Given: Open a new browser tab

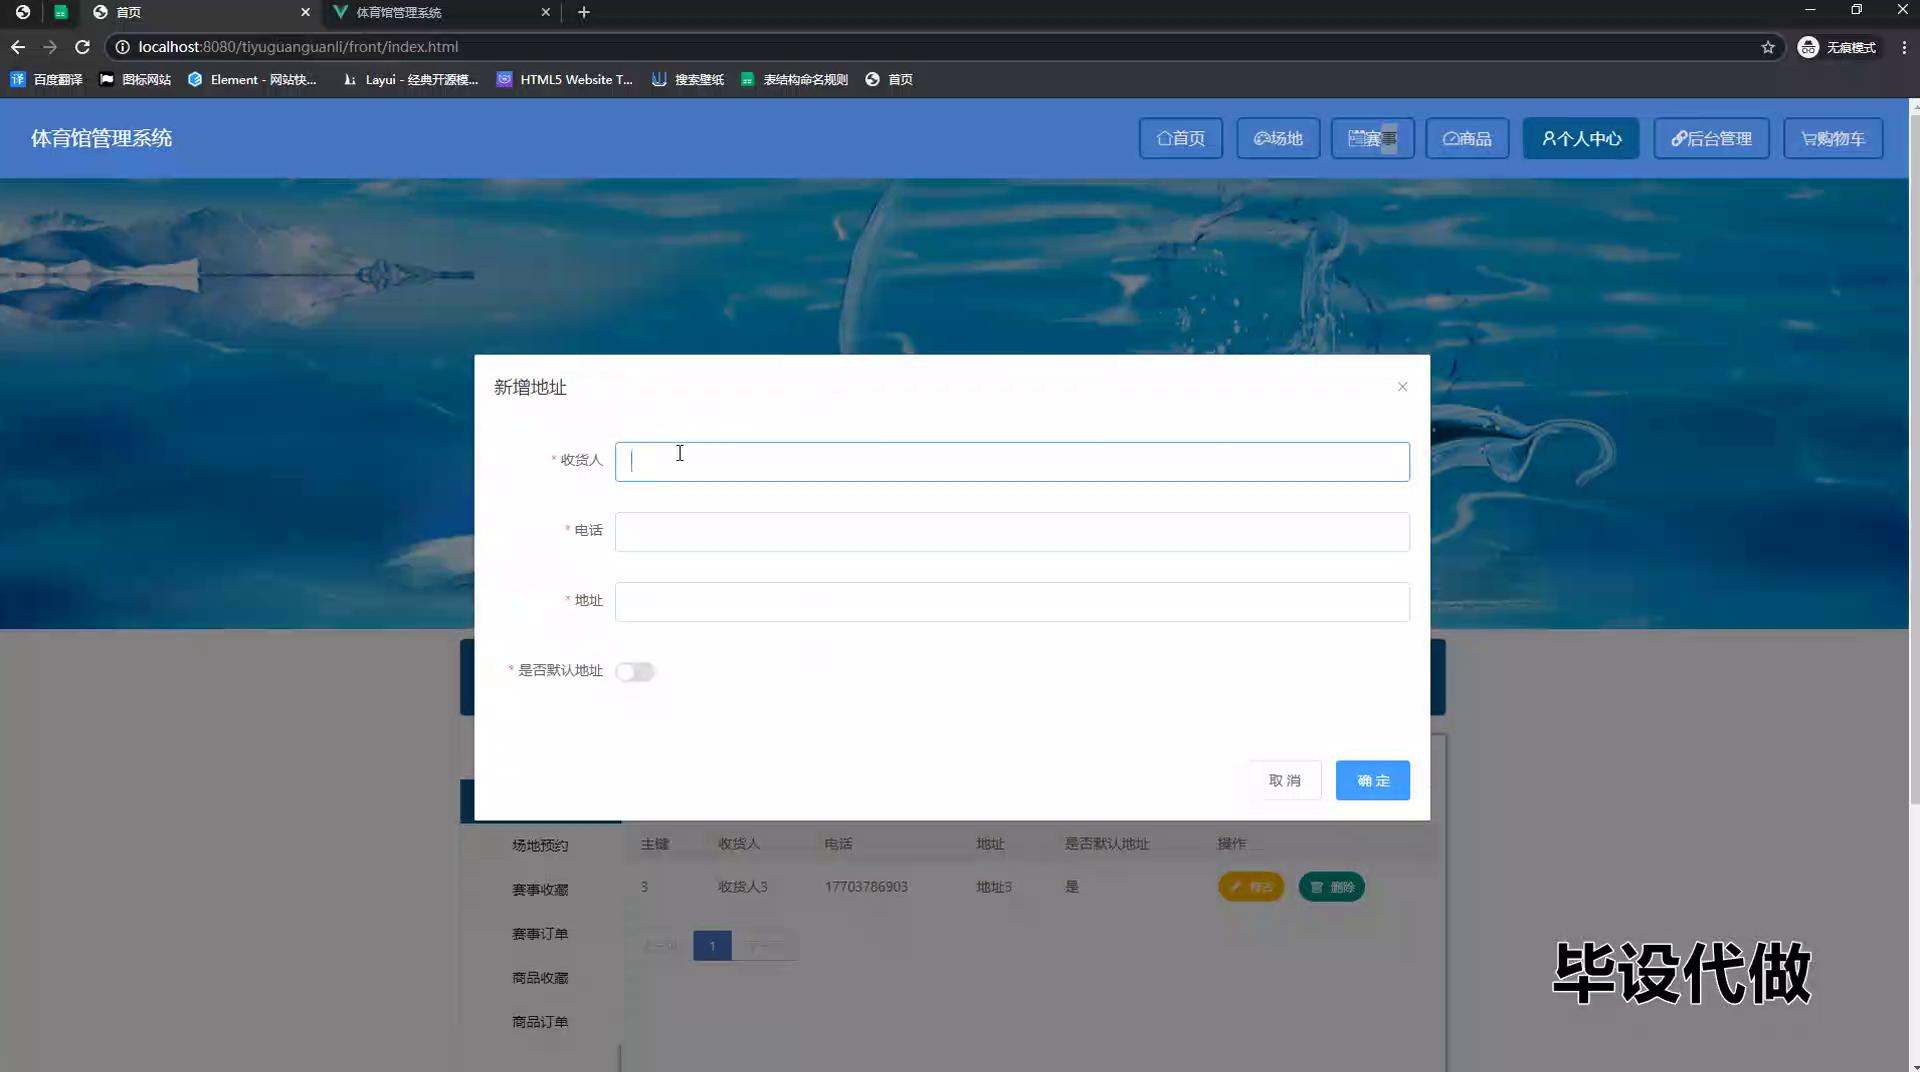Looking at the screenshot, I should coord(584,12).
